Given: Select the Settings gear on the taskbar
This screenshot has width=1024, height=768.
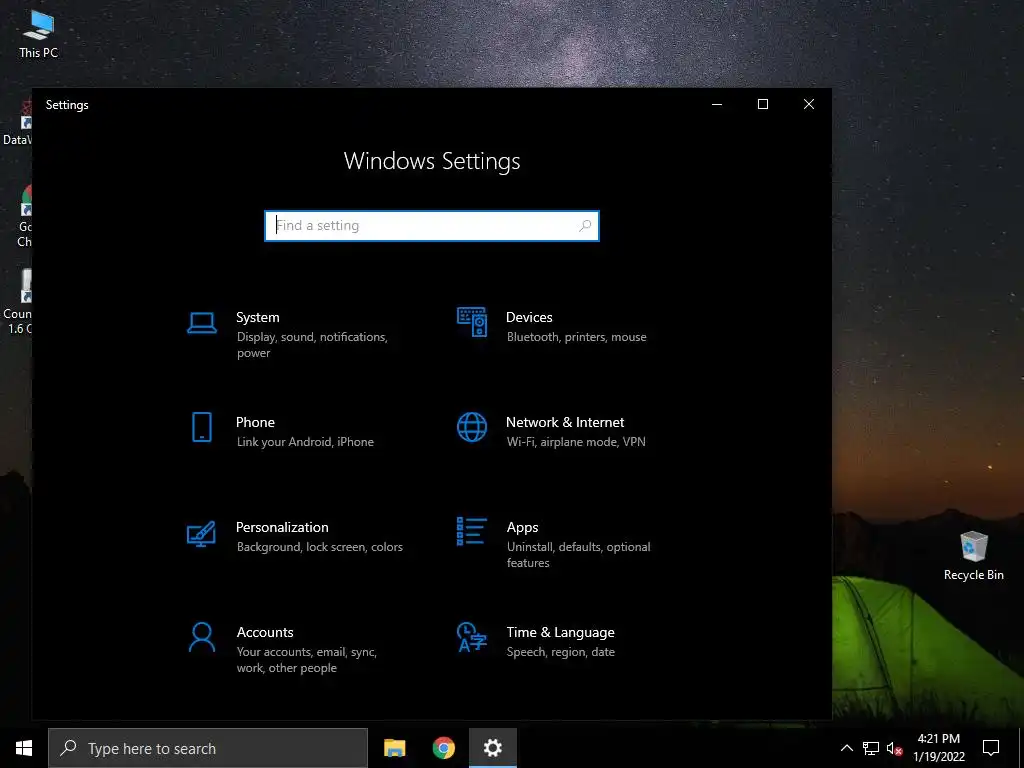Looking at the screenshot, I should coord(492,748).
